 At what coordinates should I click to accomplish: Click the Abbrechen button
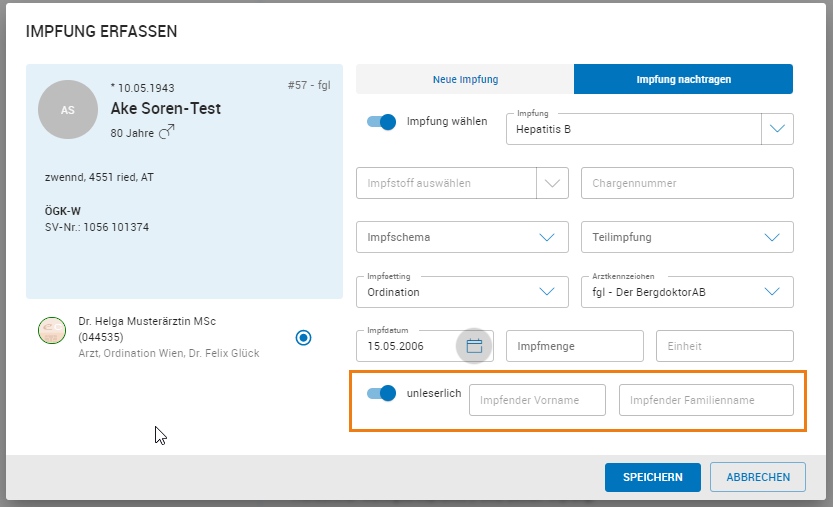[757, 478]
